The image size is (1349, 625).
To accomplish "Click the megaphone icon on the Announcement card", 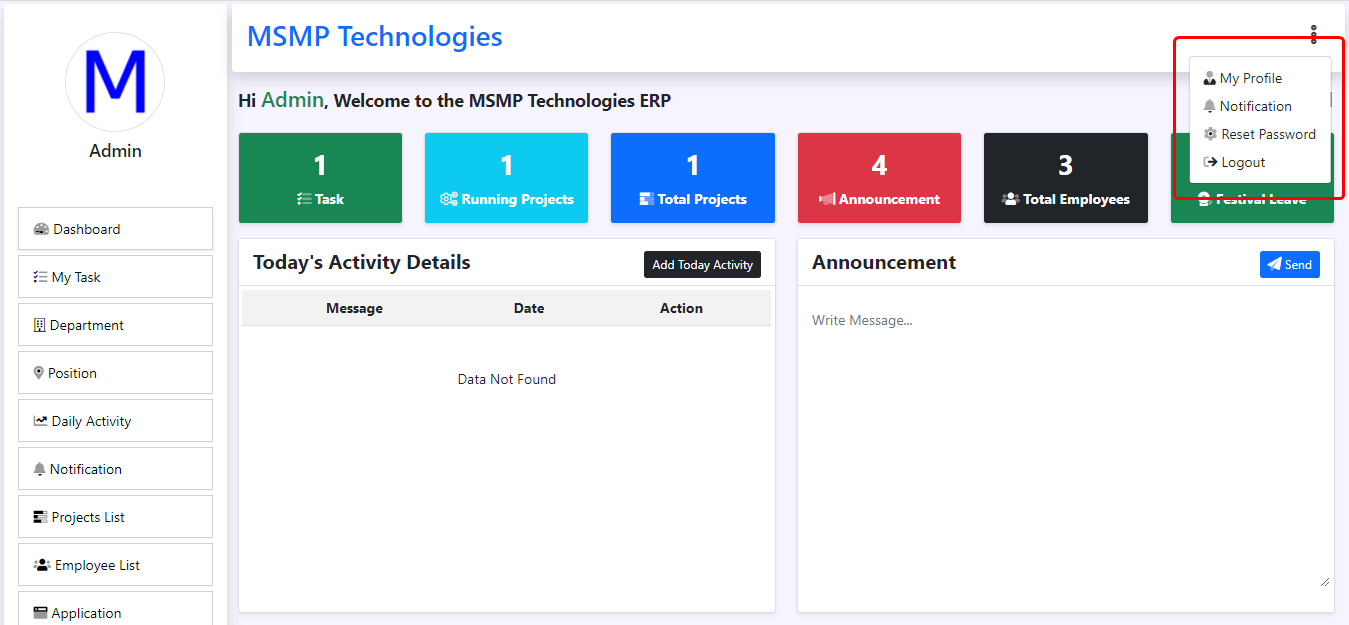I will point(827,199).
